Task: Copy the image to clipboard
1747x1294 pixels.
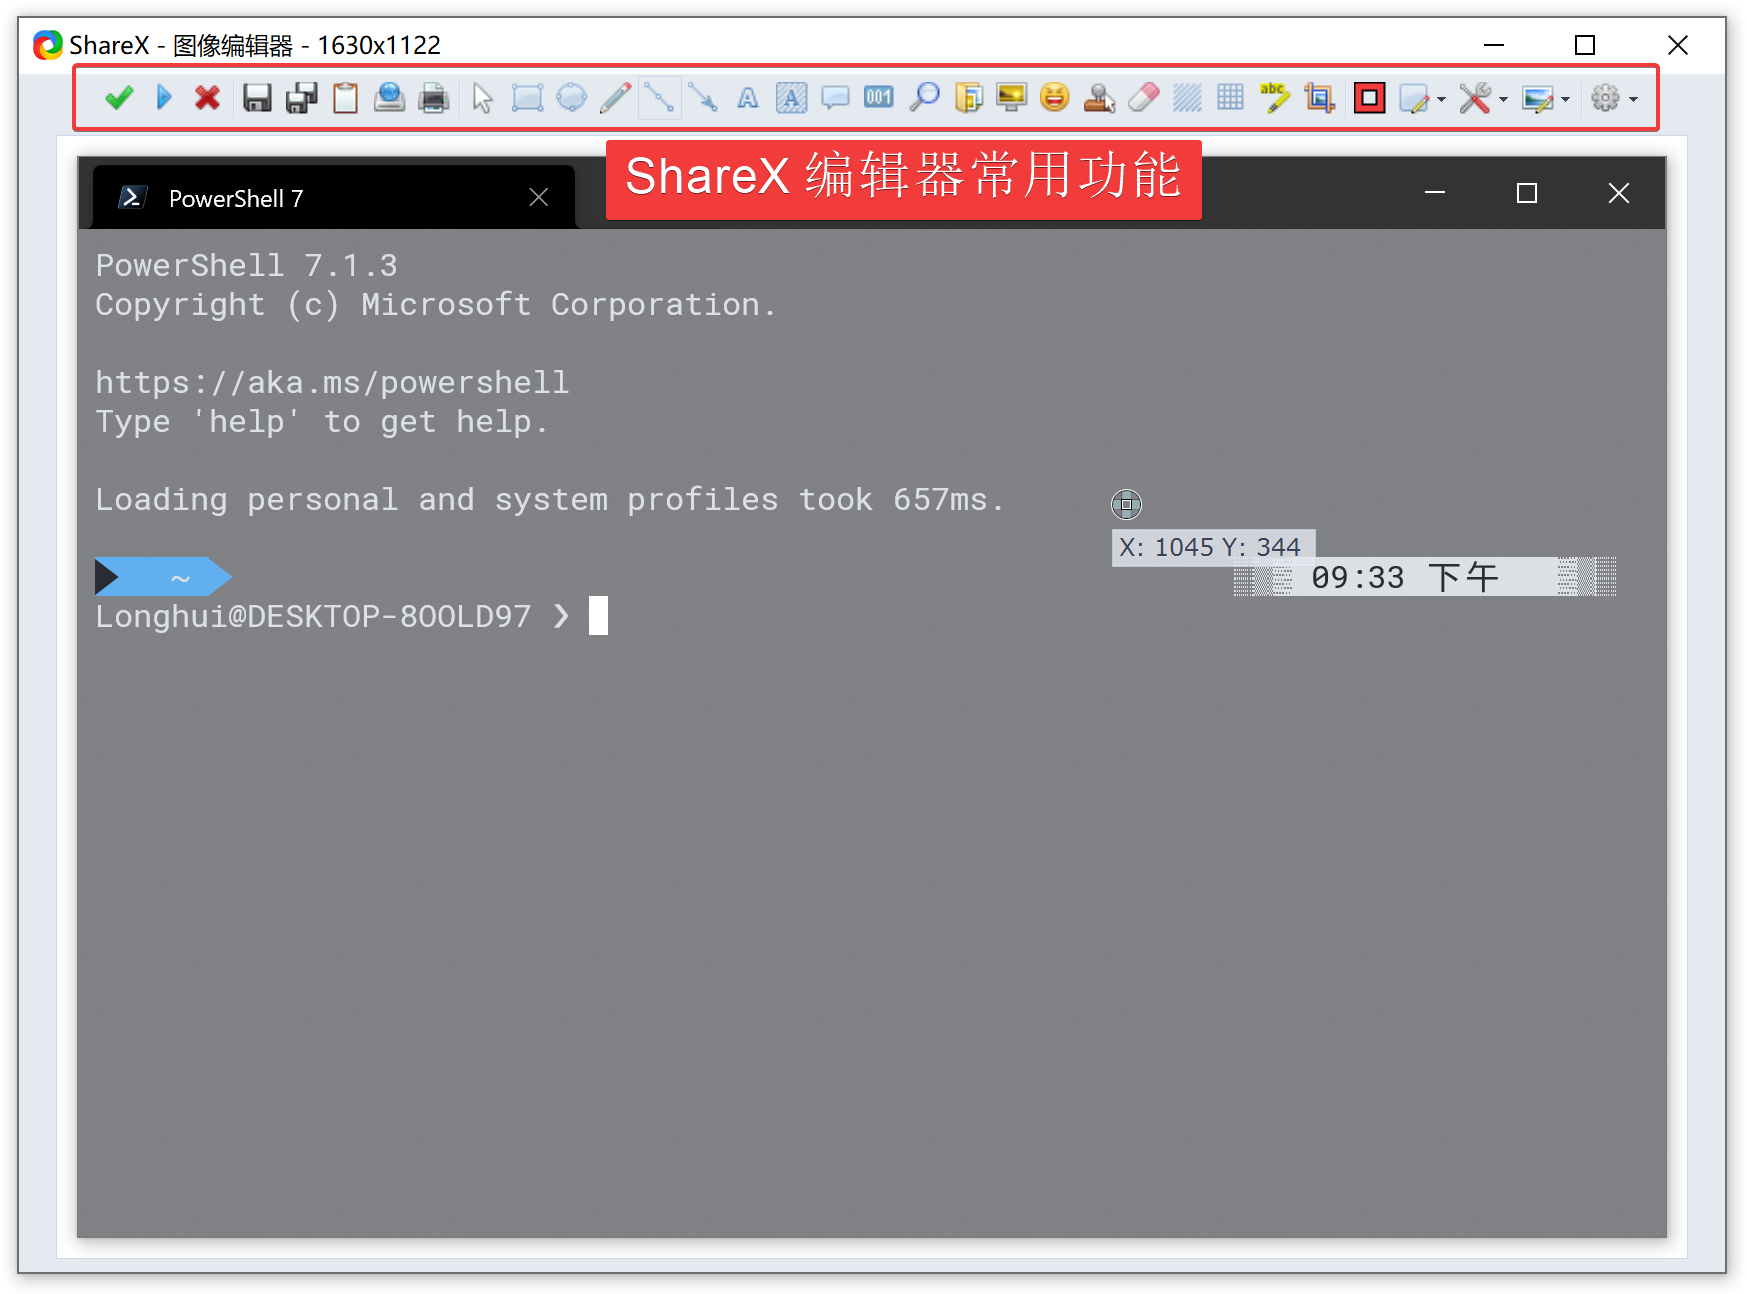Action: click(x=345, y=98)
